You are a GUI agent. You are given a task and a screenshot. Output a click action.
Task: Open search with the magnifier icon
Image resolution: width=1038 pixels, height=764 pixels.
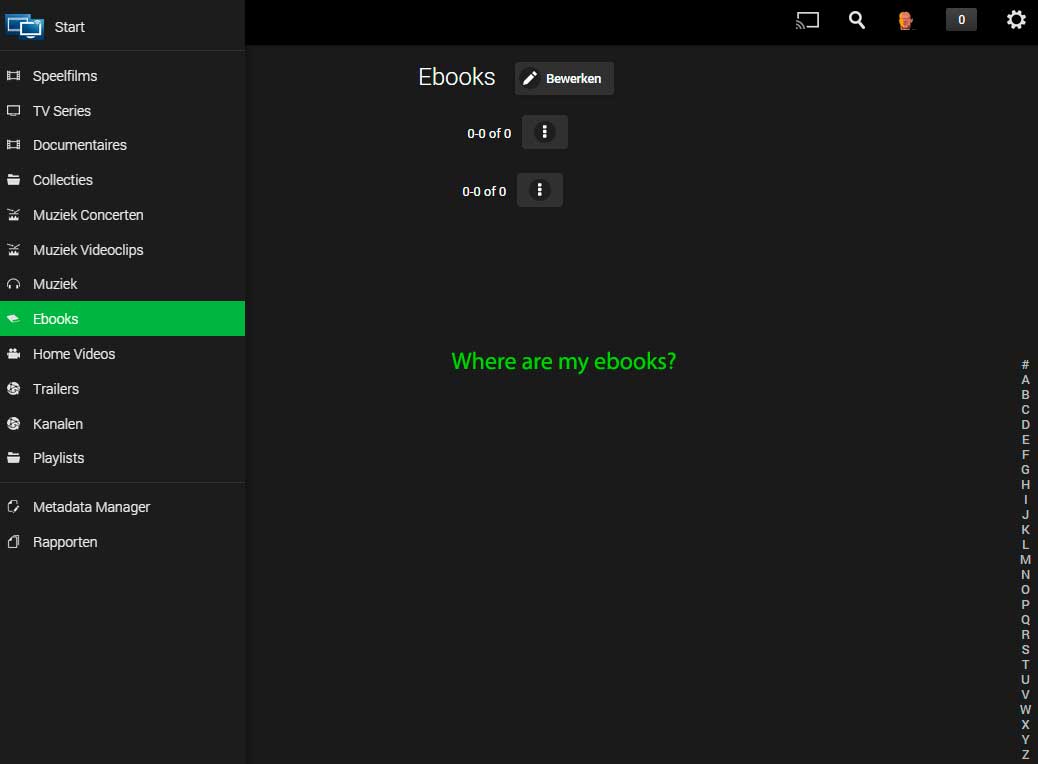856,19
